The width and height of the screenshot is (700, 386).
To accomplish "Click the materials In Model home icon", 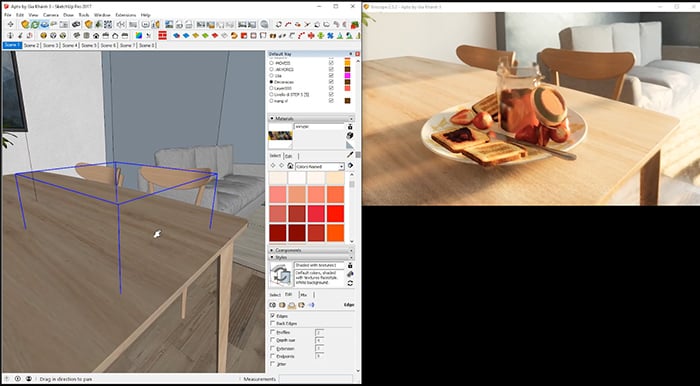I will tap(290, 166).
